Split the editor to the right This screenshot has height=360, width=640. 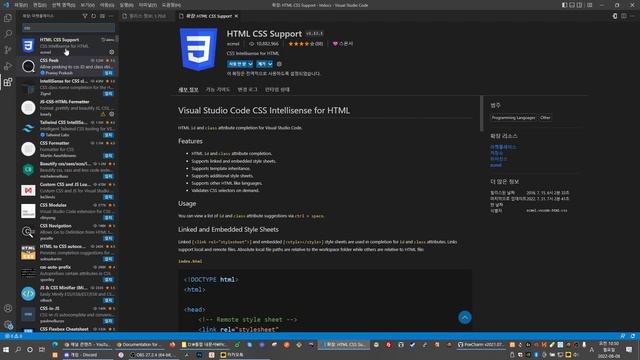pos(624,16)
